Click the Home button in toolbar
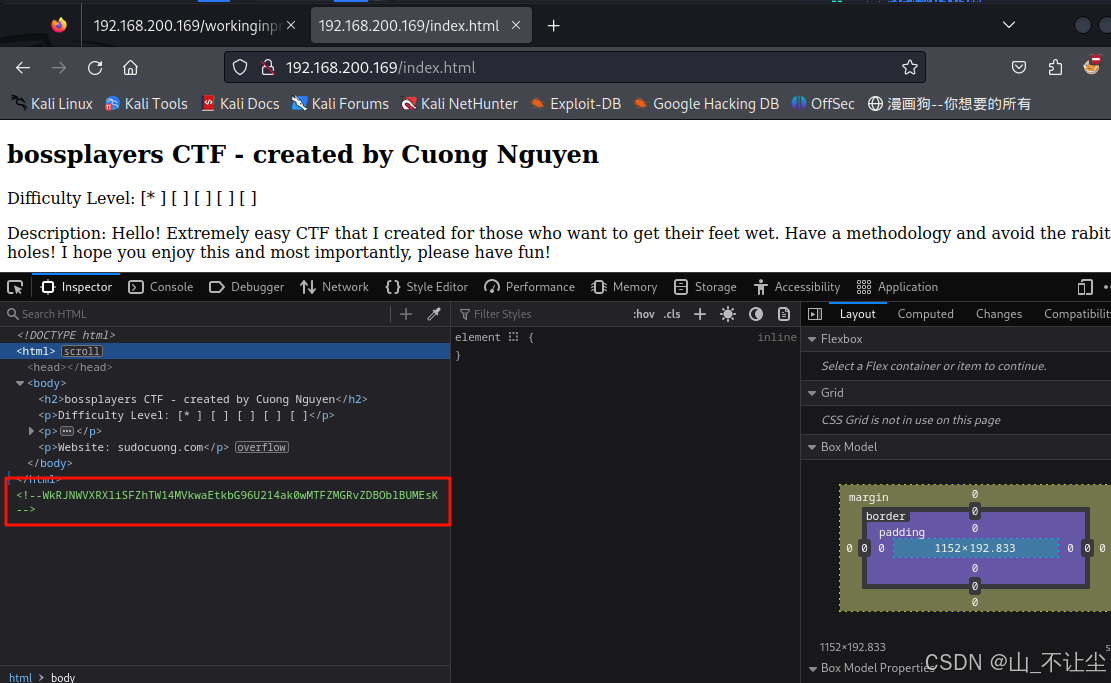The height and width of the screenshot is (683, 1111). 130,67
